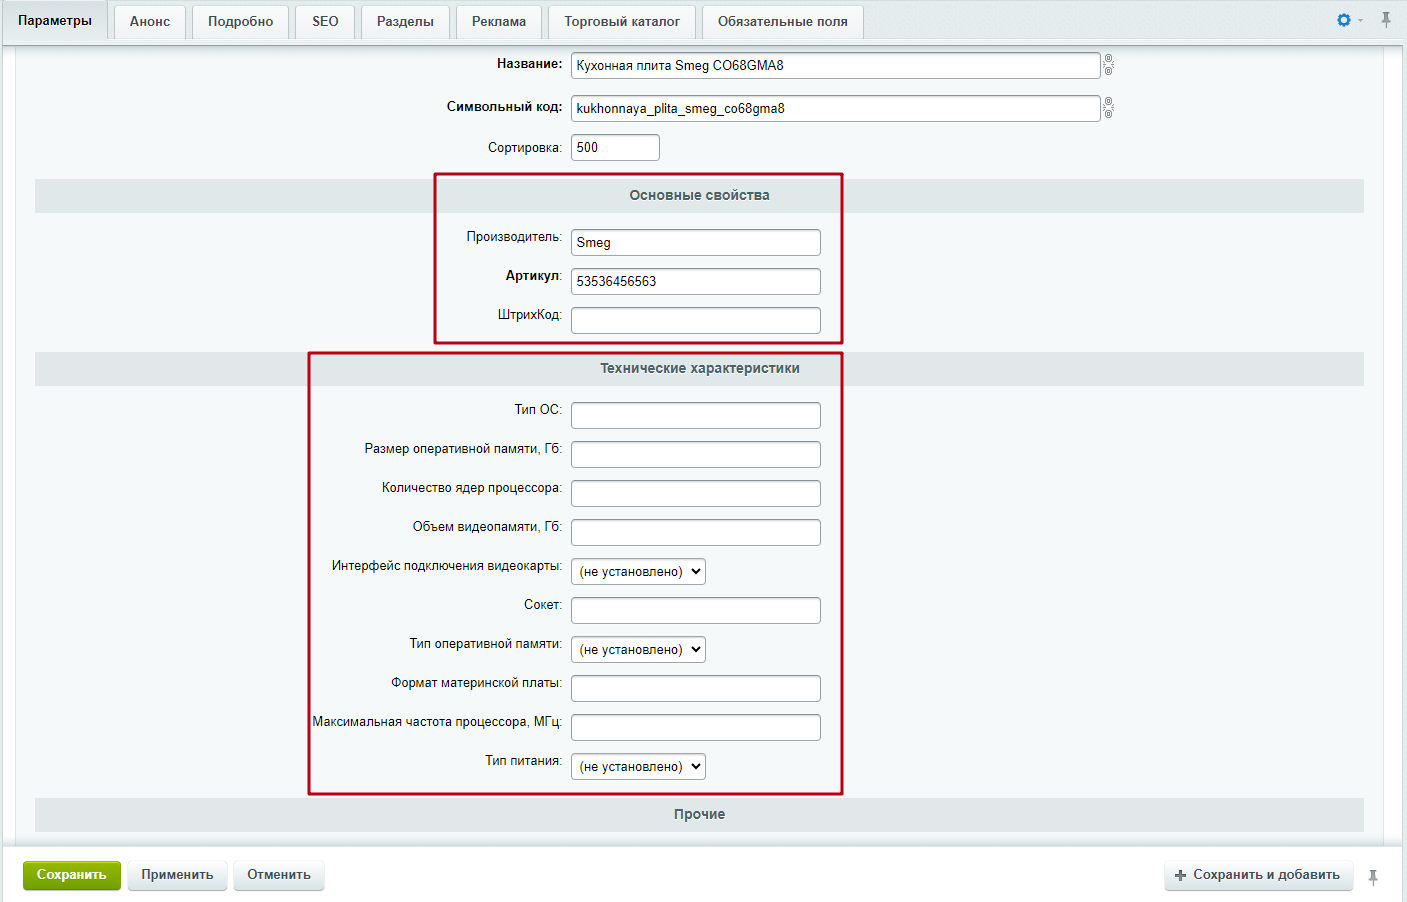1407x902 pixels.
Task: Click the pin icon beside the tabs
Action: pos(1386,20)
